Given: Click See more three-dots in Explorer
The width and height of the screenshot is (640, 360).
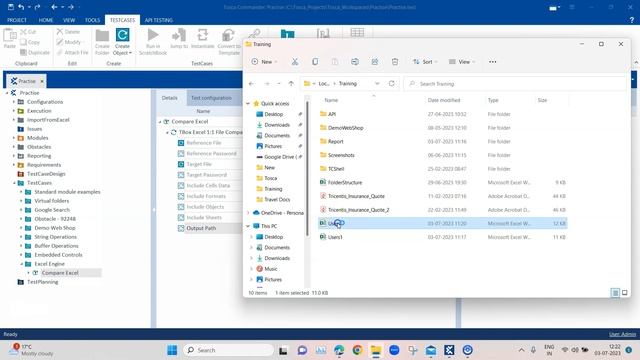Looking at the screenshot, I should pos(493,62).
